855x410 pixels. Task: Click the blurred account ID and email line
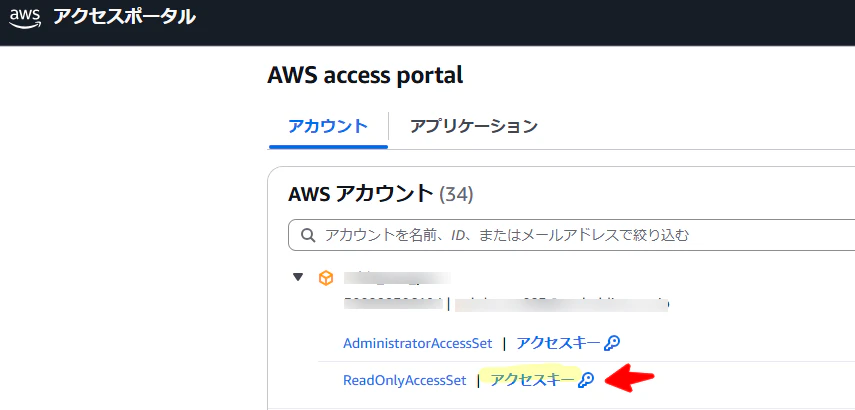click(507, 304)
